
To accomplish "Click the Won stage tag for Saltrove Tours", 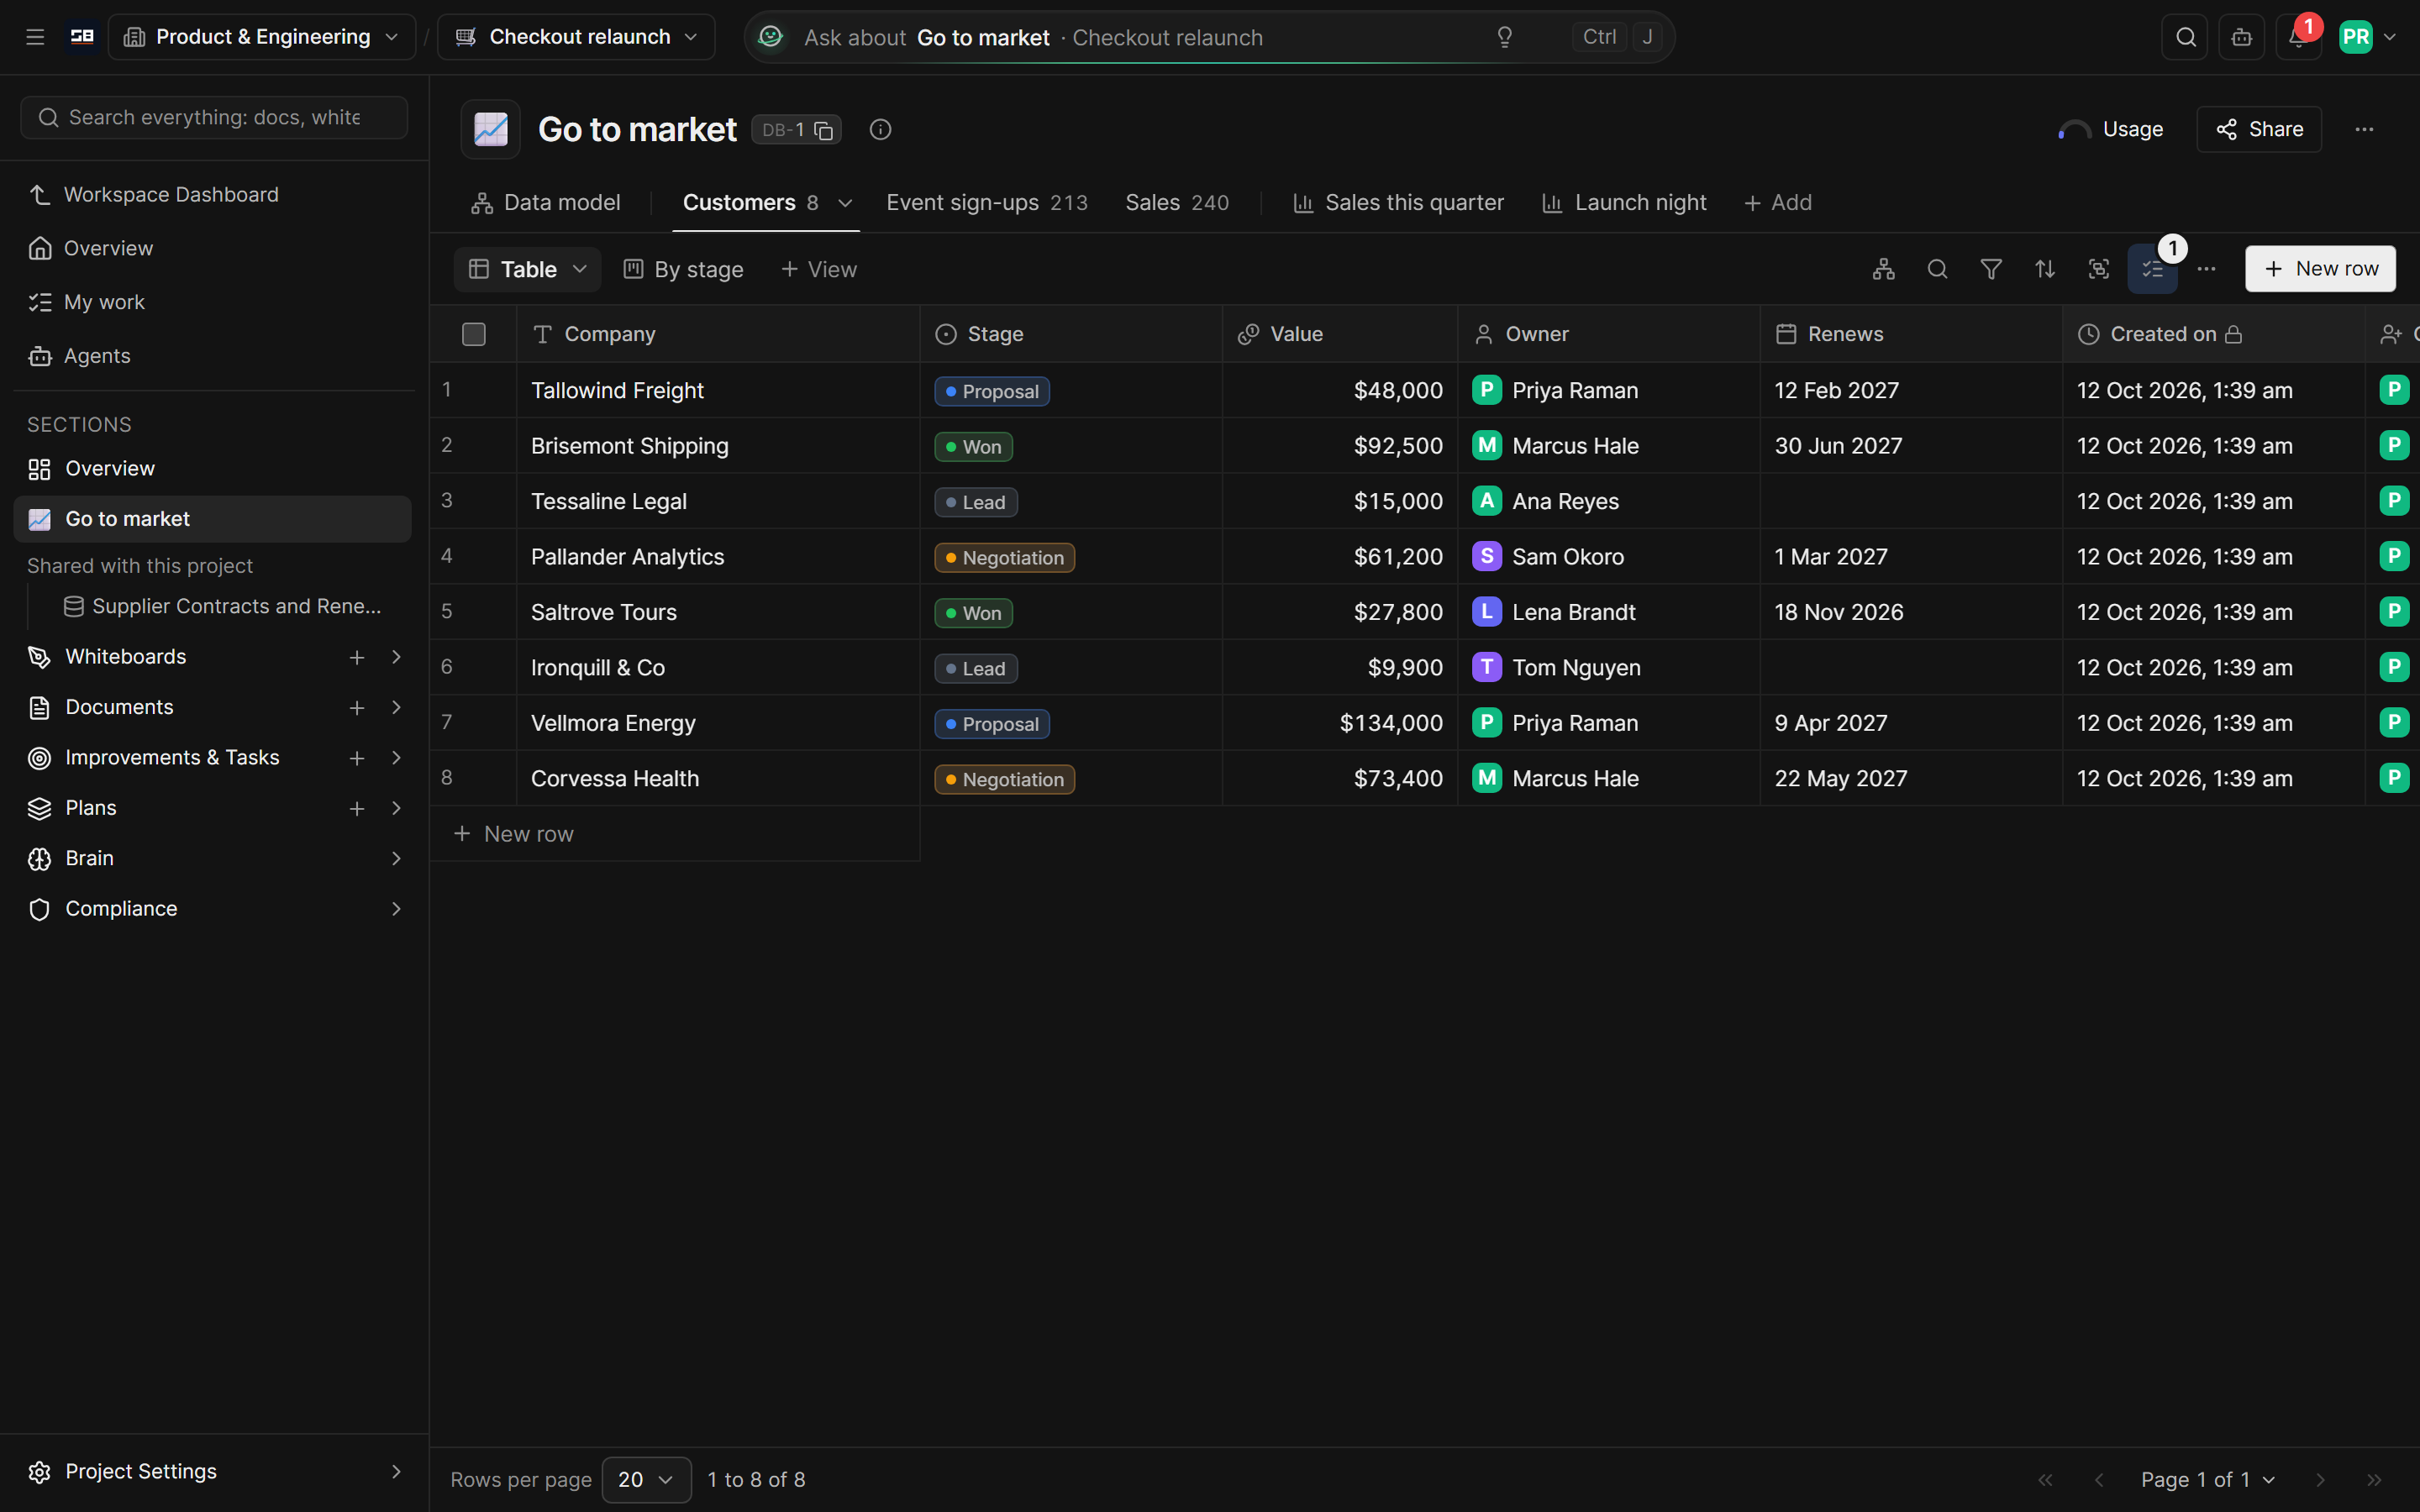I will click(x=973, y=613).
